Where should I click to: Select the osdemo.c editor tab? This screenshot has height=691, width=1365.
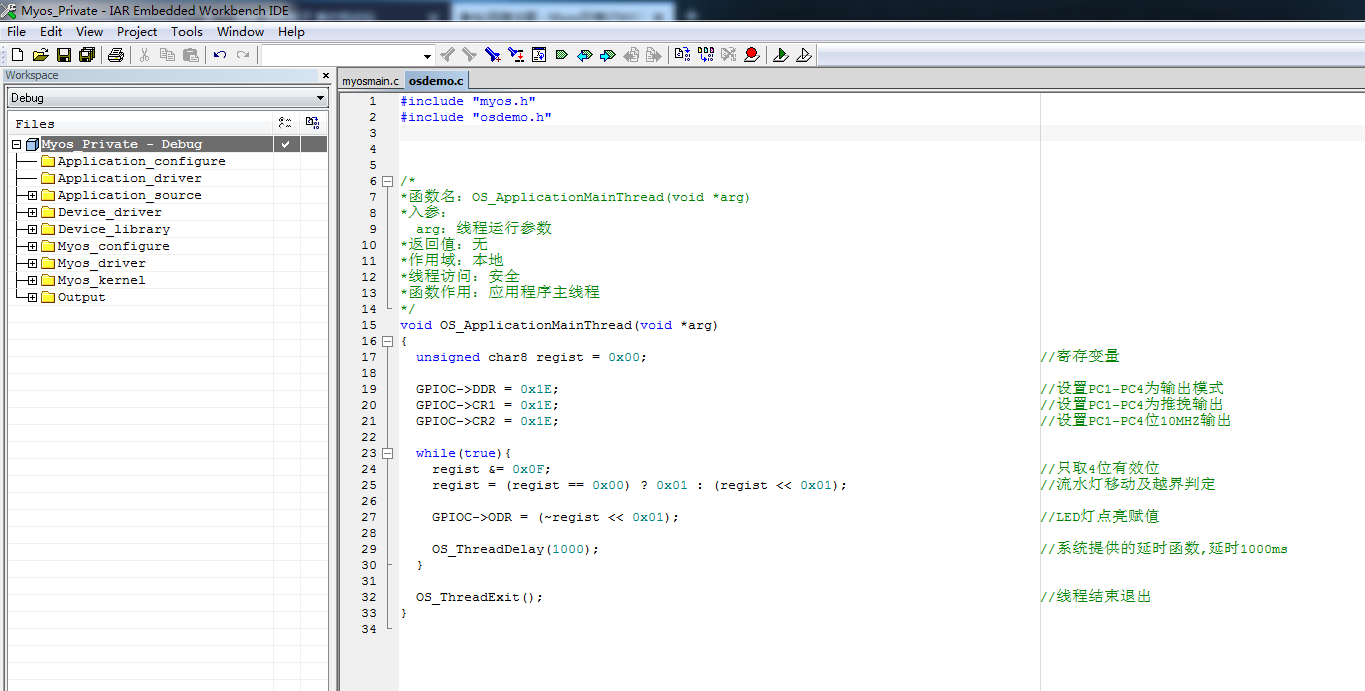coord(436,80)
